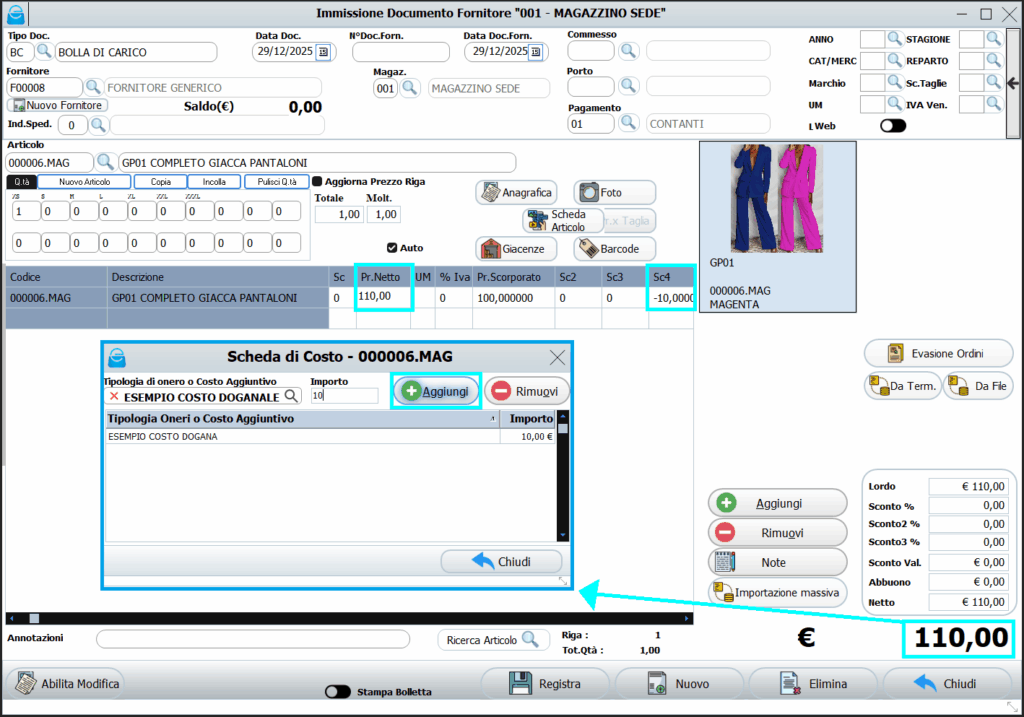Enable Aggiorna Prezzo Riga checkbox
1024x717 pixels.
[317, 182]
